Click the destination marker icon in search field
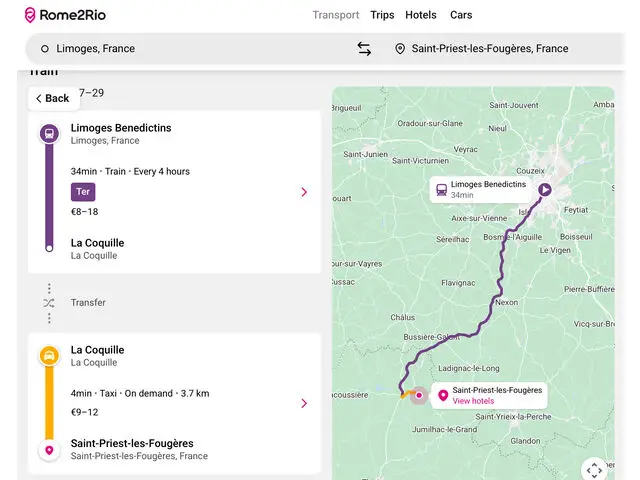640x480 pixels. [400, 49]
